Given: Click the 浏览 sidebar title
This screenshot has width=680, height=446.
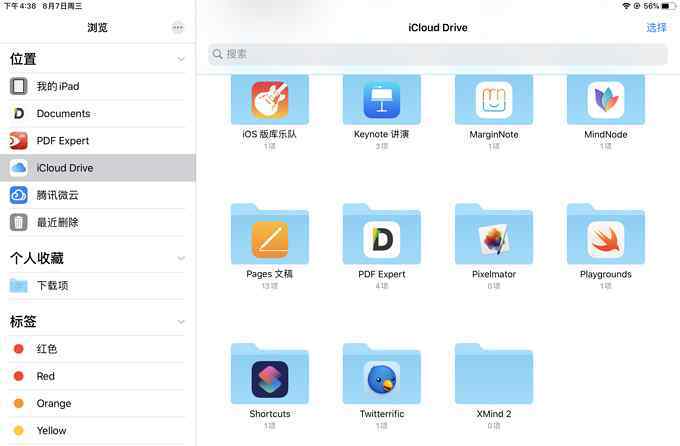Looking at the screenshot, I should 97,28.
